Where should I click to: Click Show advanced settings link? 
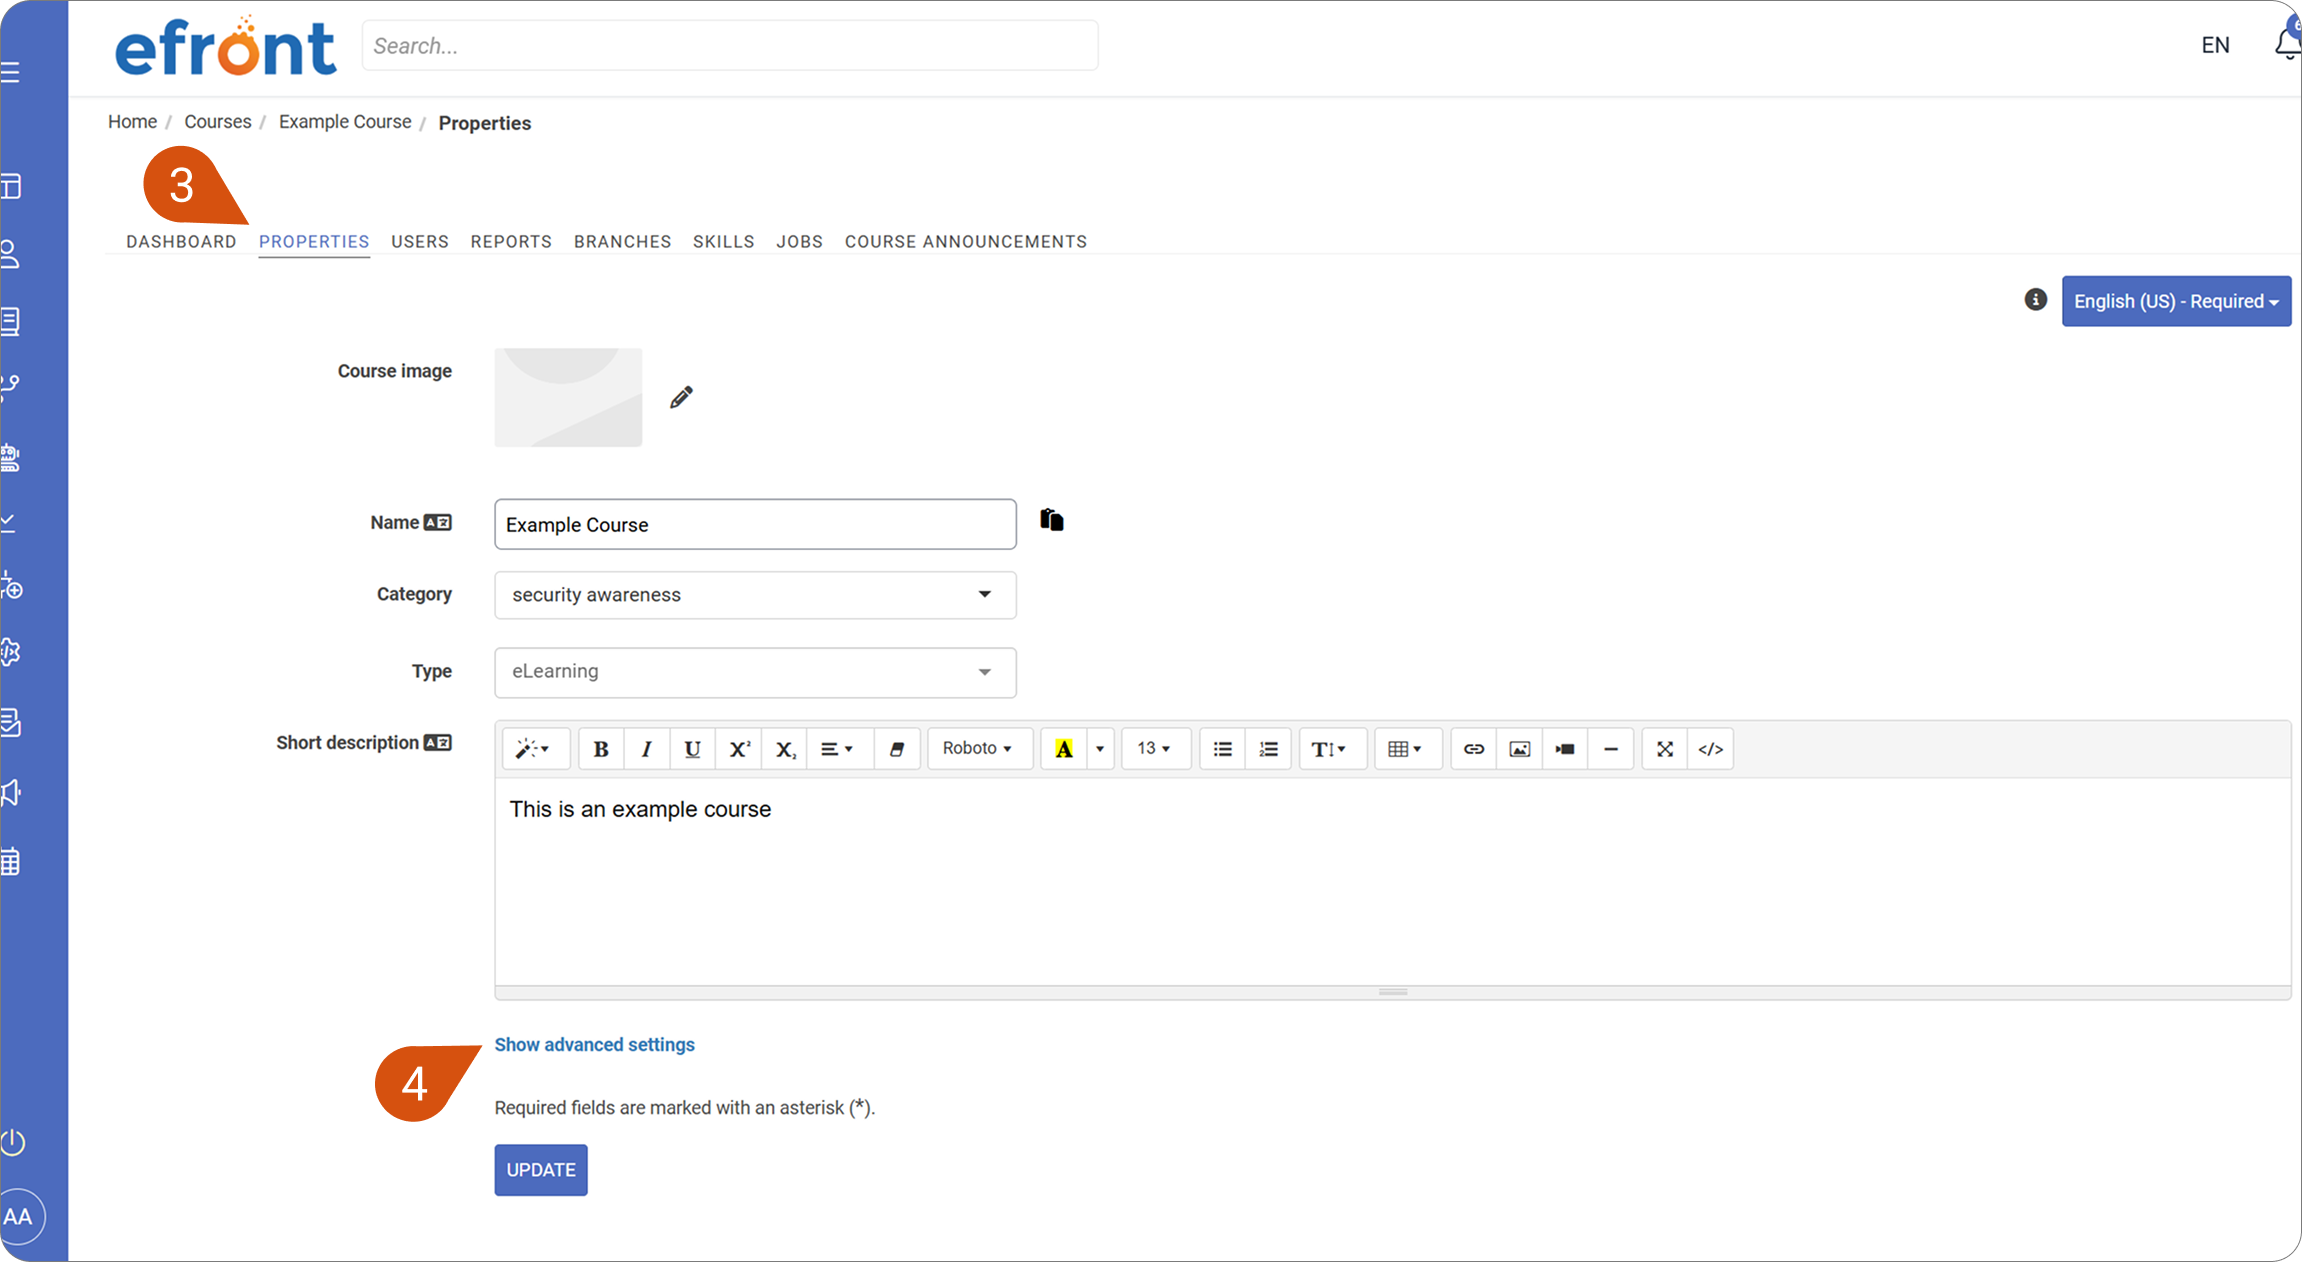pyautogui.click(x=594, y=1044)
